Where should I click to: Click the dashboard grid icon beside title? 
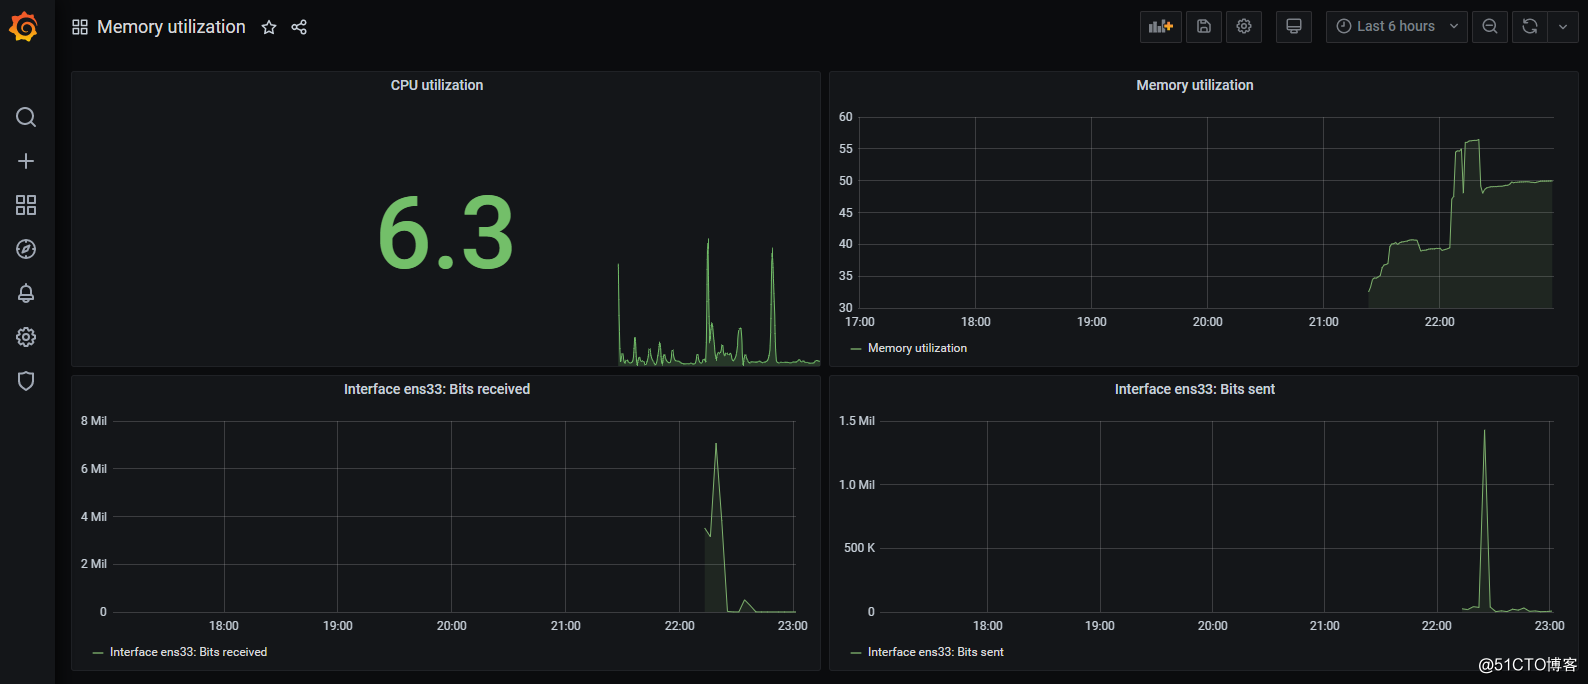point(80,27)
